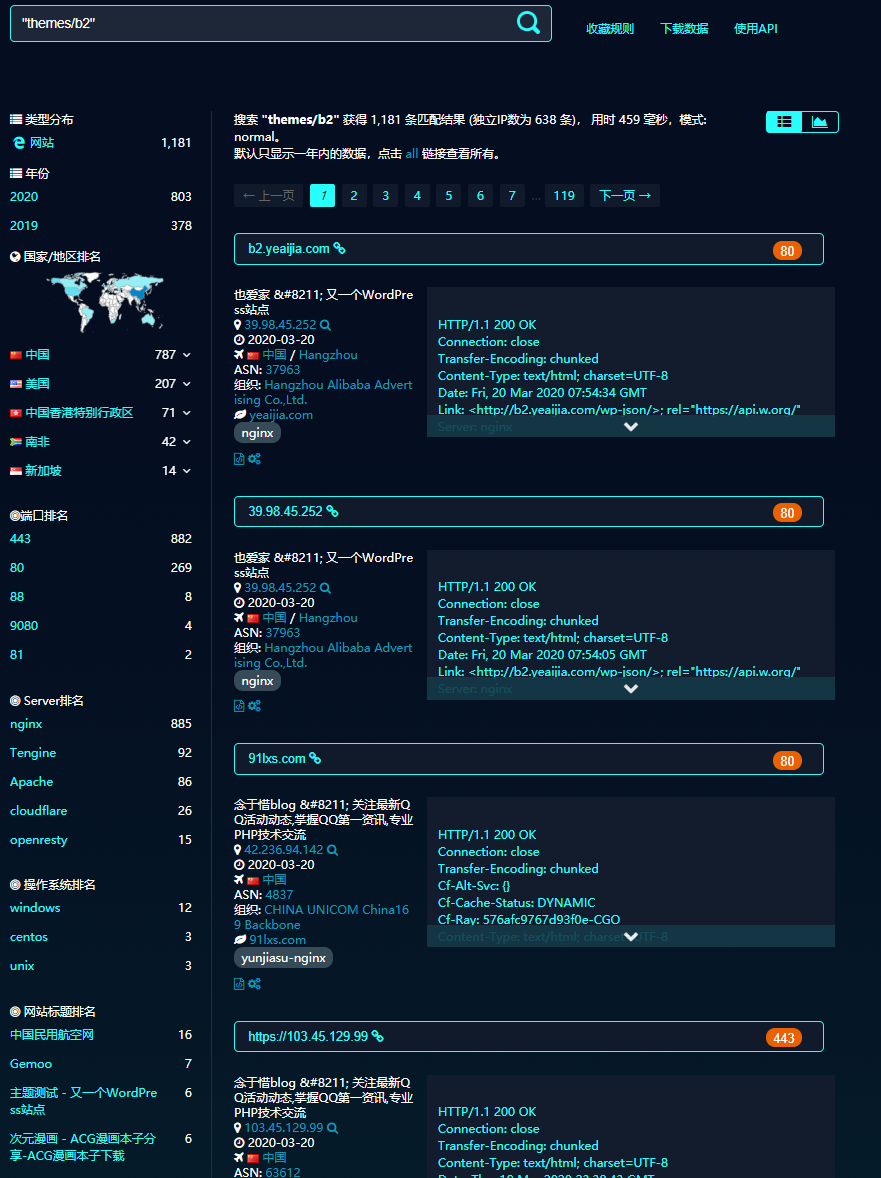Click the port 443 badge on https://103.45.129.99
This screenshot has width=881, height=1178.
coord(783,1038)
